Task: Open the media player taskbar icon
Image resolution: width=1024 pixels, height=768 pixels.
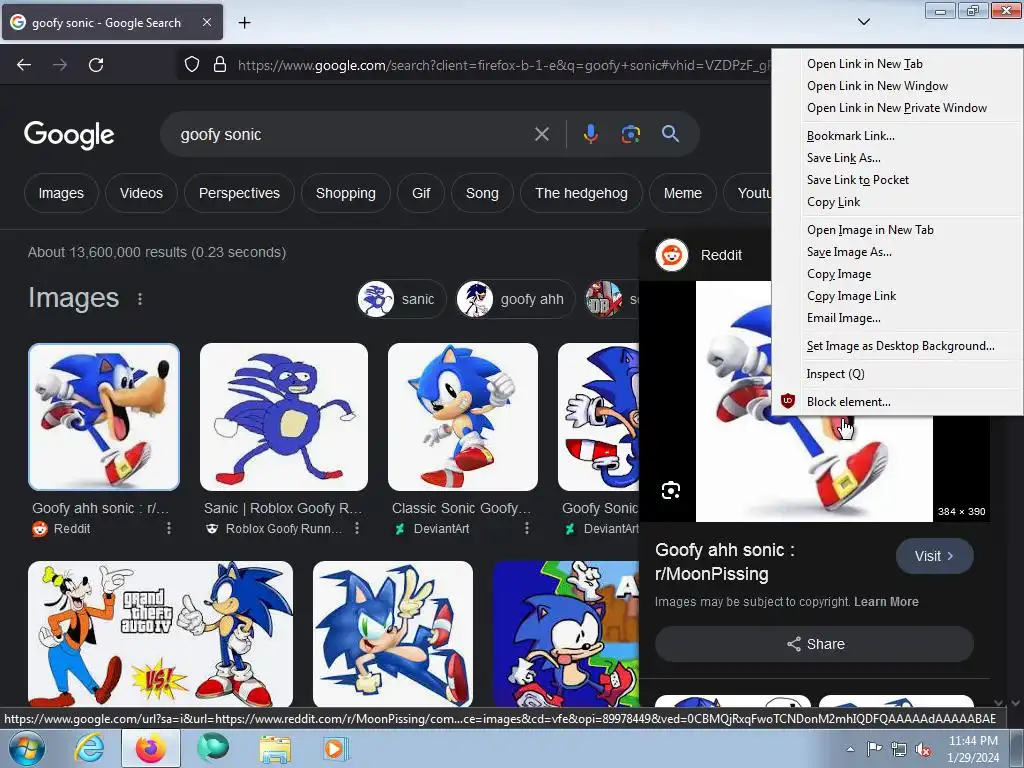Action: pyautogui.click(x=334, y=748)
